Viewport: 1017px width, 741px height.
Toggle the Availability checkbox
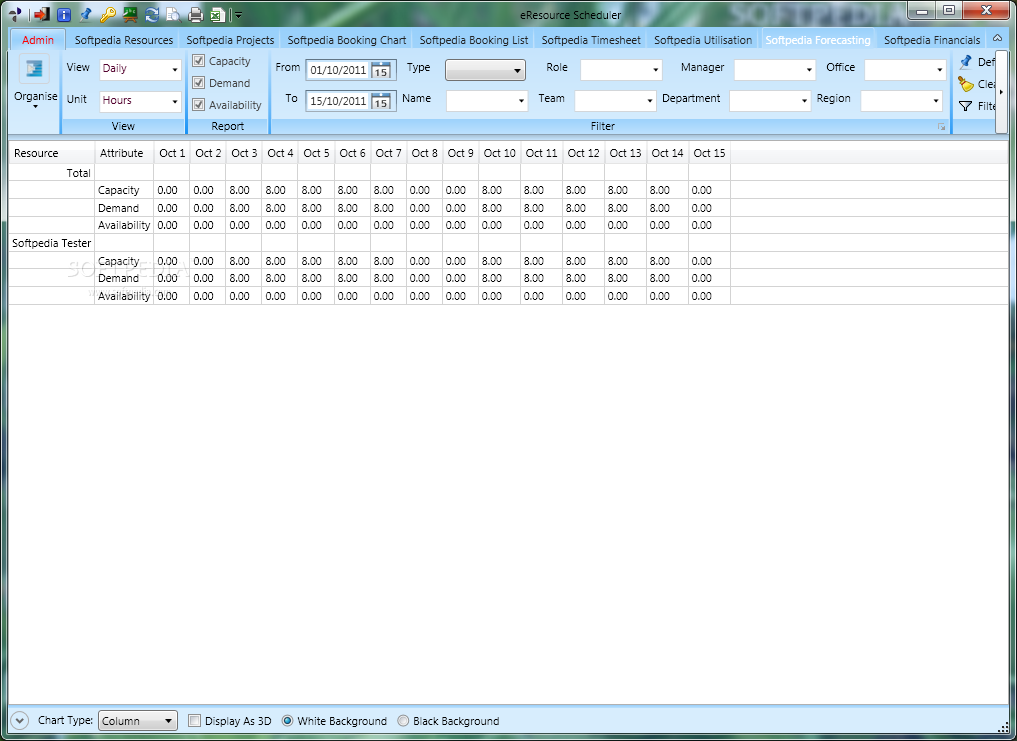coord(198,104)
